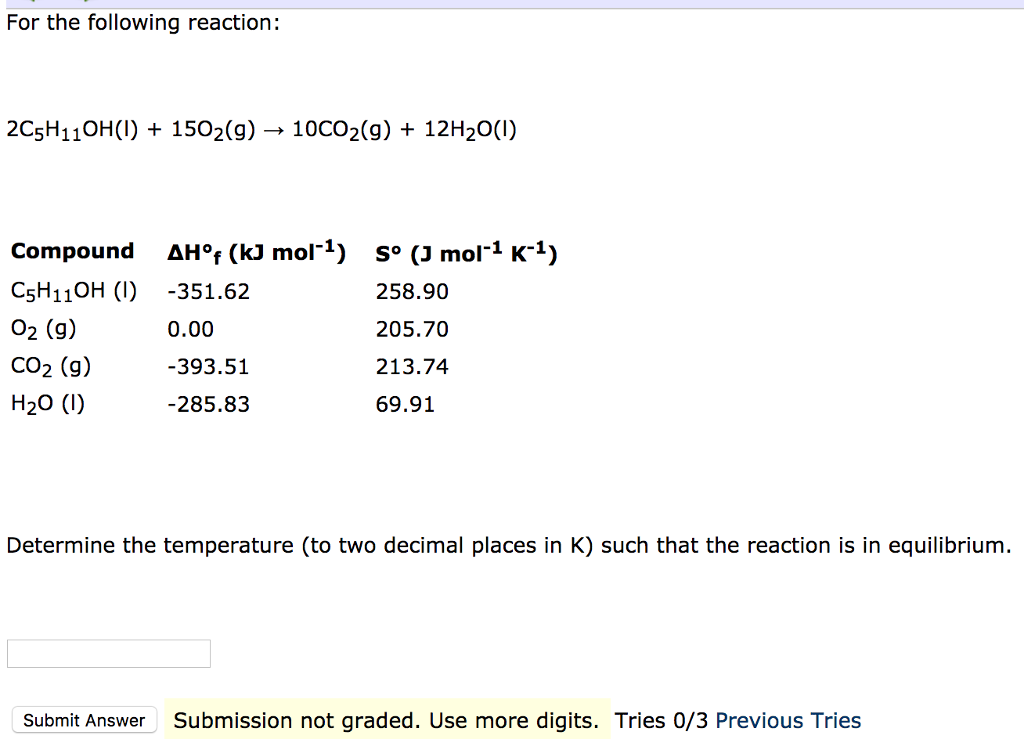The image size is (1024, 739).
Task: Click the value -351.62 in the table
Action: click(x=208, y=291)
